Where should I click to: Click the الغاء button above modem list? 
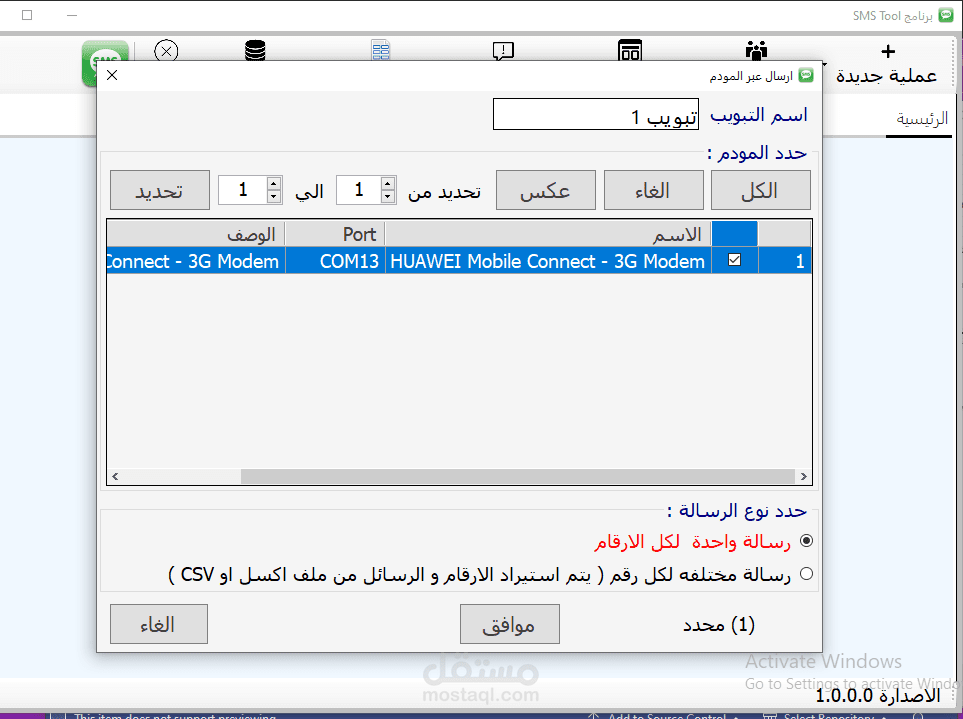tap(653, 190)
